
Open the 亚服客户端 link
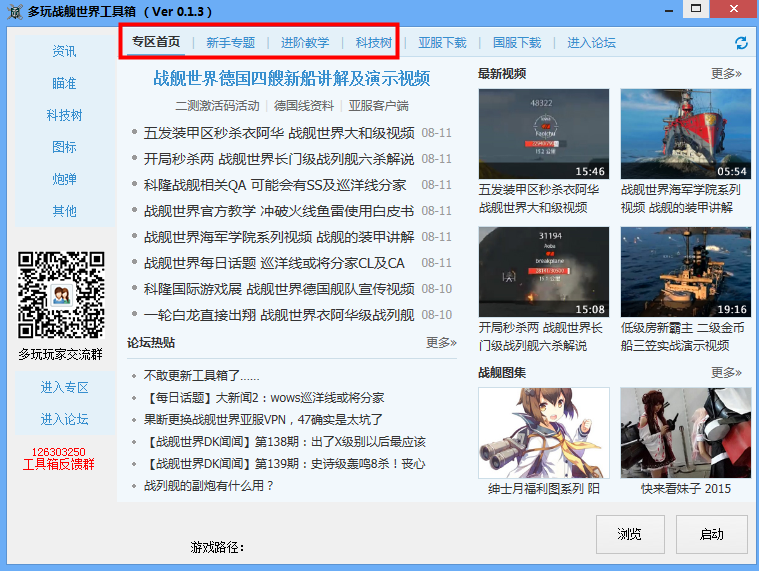click(x=379, y=105)
